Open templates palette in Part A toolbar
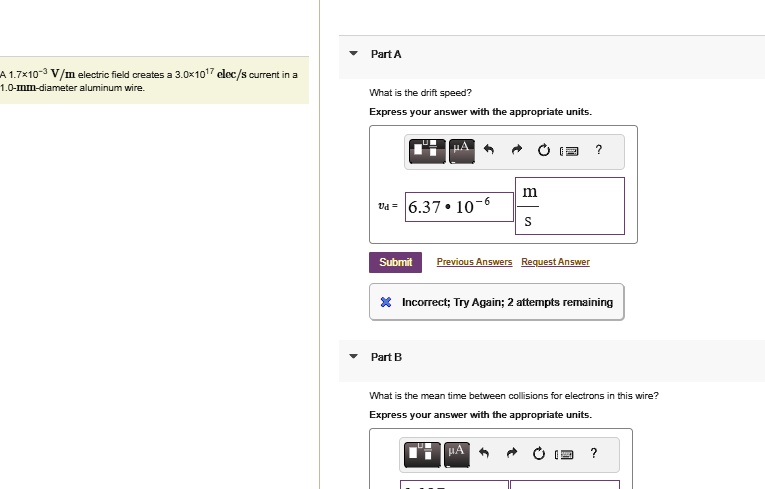Screen dimensions: 765x489 427,151
